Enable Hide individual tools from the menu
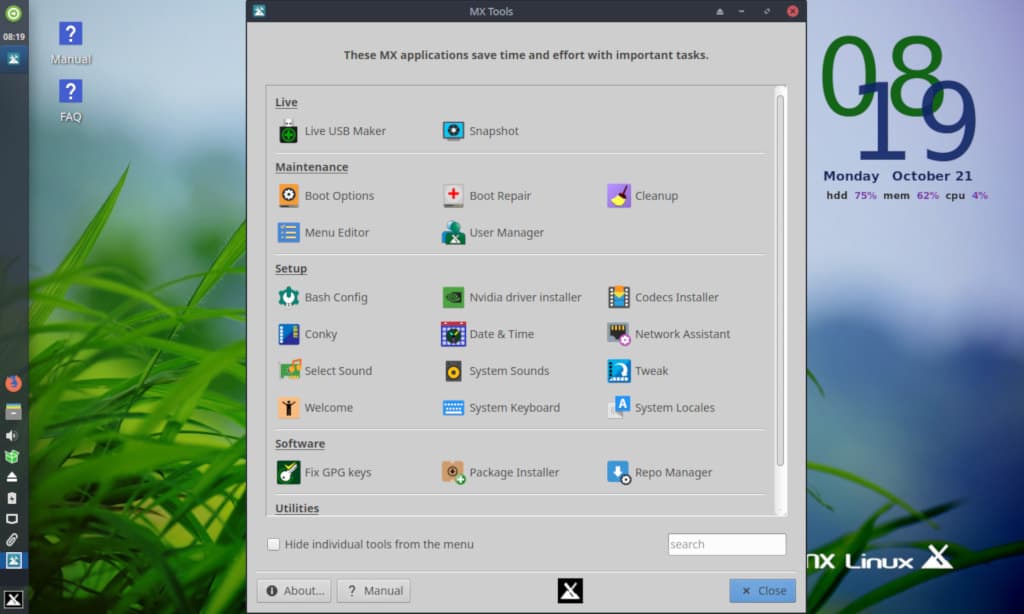This screenshot has width=1024, height=614. pyautogui.click(x=274, y=545)
